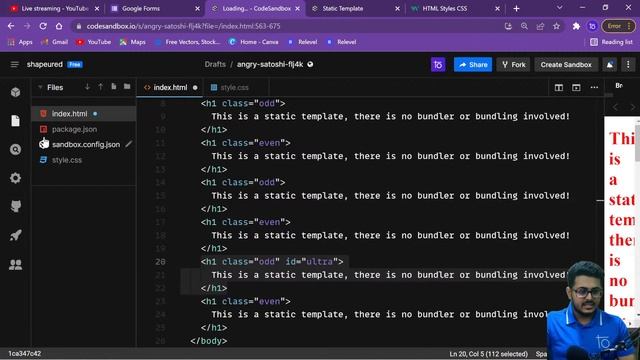
Task: Open the Explorer file icon in sidebar
Action: click(16, 121)
